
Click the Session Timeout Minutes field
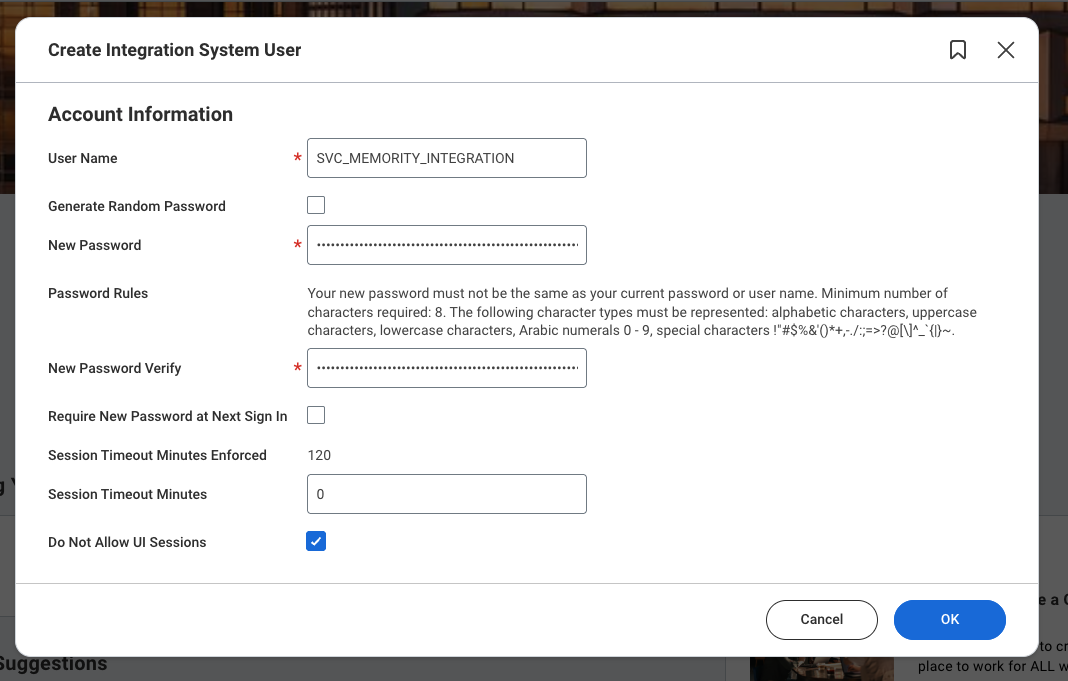[447, 494]
